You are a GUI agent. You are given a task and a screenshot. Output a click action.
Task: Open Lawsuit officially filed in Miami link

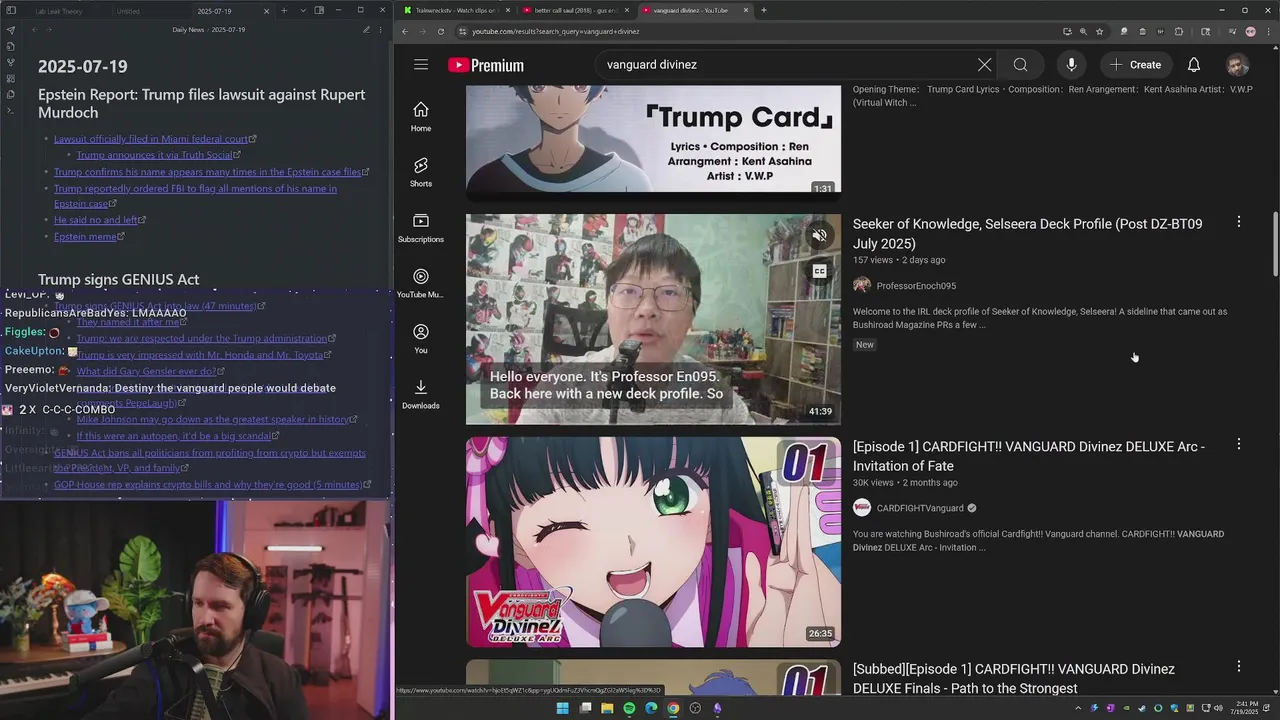point(151,139)
